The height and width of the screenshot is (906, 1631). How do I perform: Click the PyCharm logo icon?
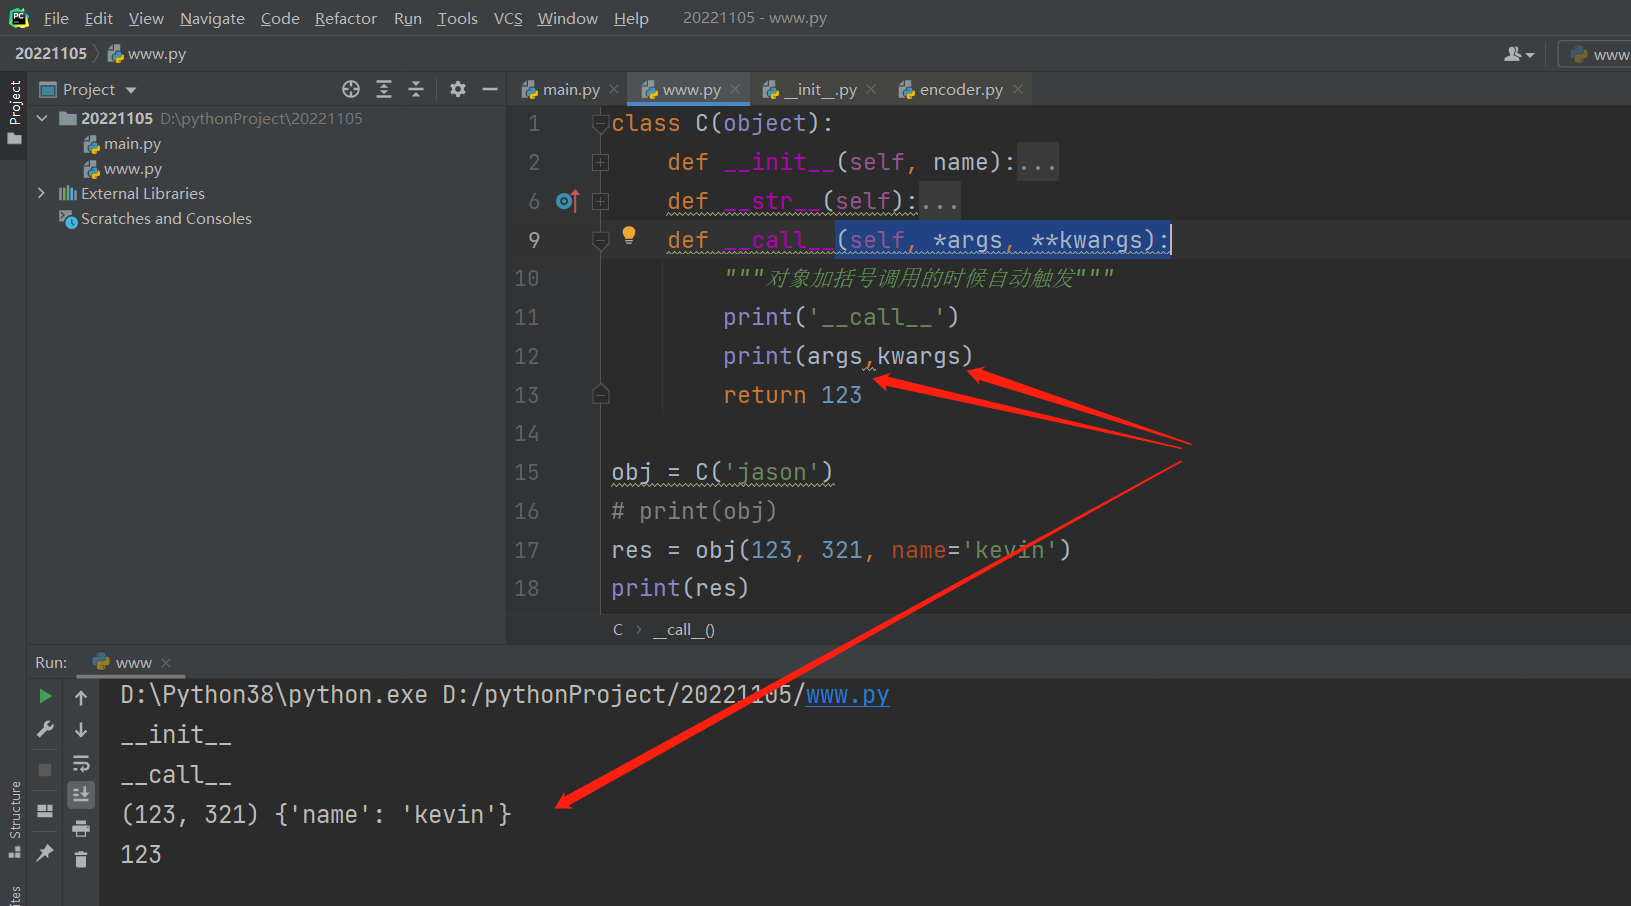18,18
